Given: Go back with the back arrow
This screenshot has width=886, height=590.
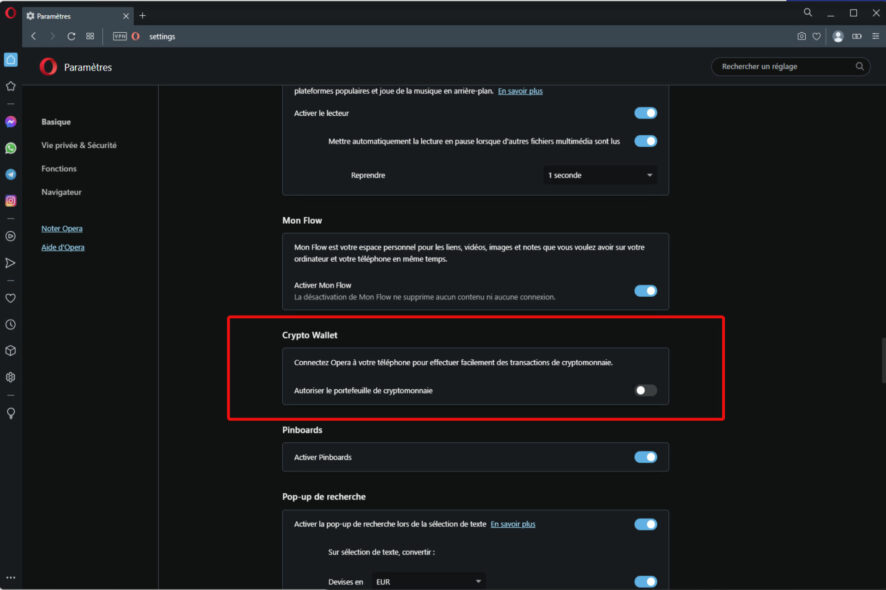Looking at the screenshot, I should point(34,36).
